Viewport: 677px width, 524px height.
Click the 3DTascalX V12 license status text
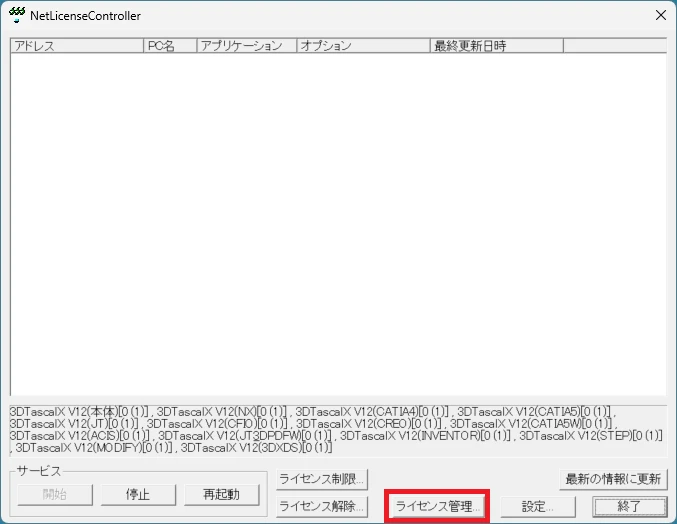[338, 429]
